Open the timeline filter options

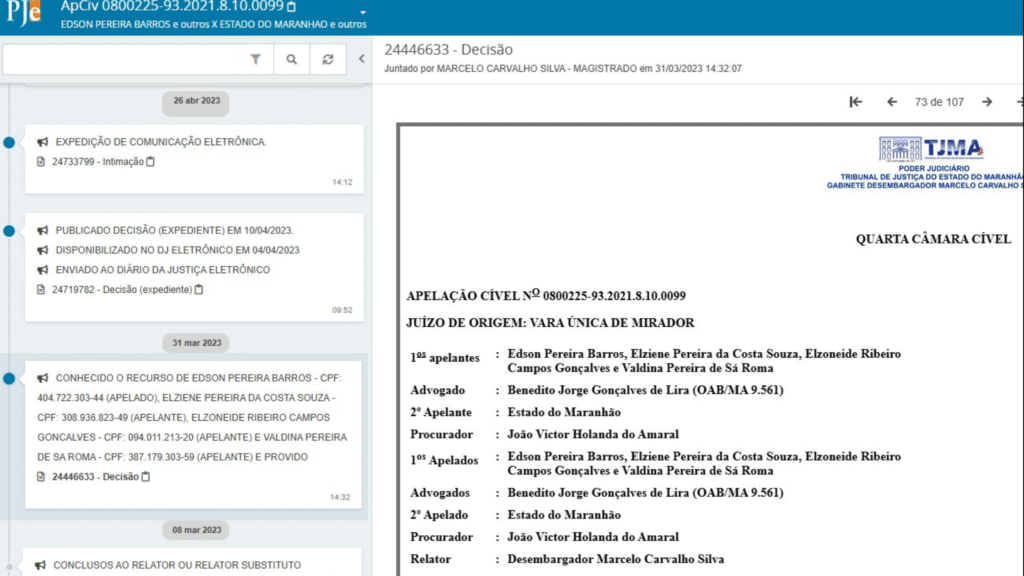255,60
